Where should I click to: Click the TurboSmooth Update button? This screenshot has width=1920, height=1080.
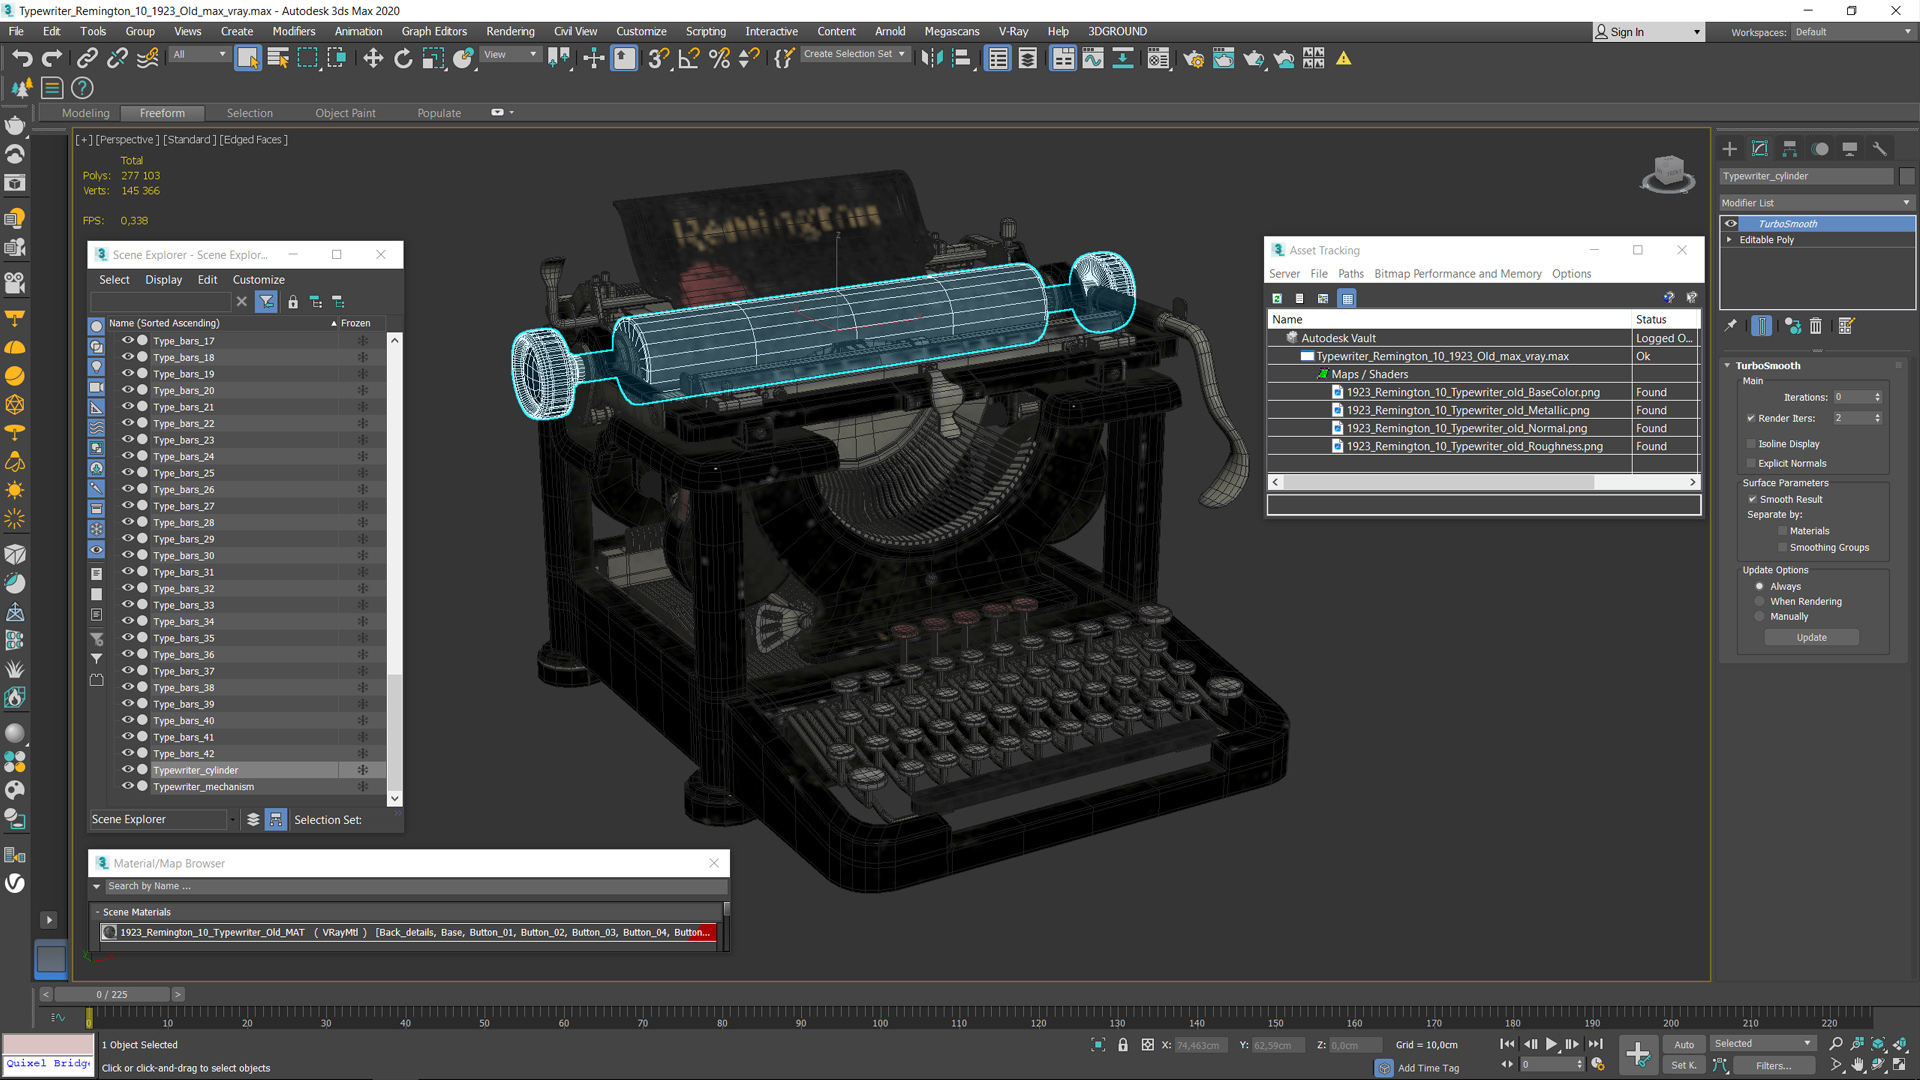(x=1811, y=637)
